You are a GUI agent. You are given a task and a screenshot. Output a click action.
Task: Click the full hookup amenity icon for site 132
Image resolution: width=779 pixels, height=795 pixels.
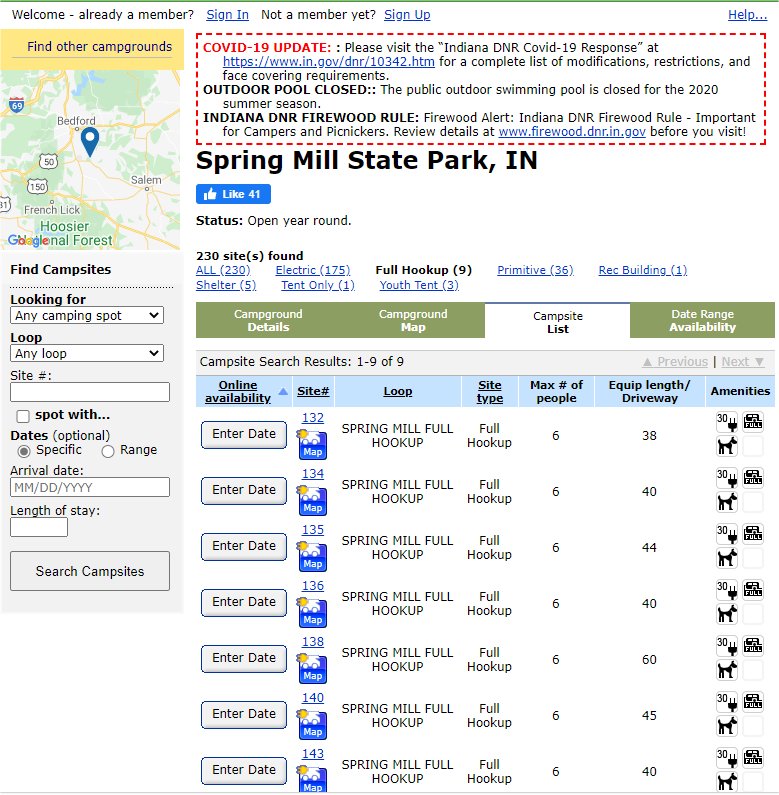[753, 422]
